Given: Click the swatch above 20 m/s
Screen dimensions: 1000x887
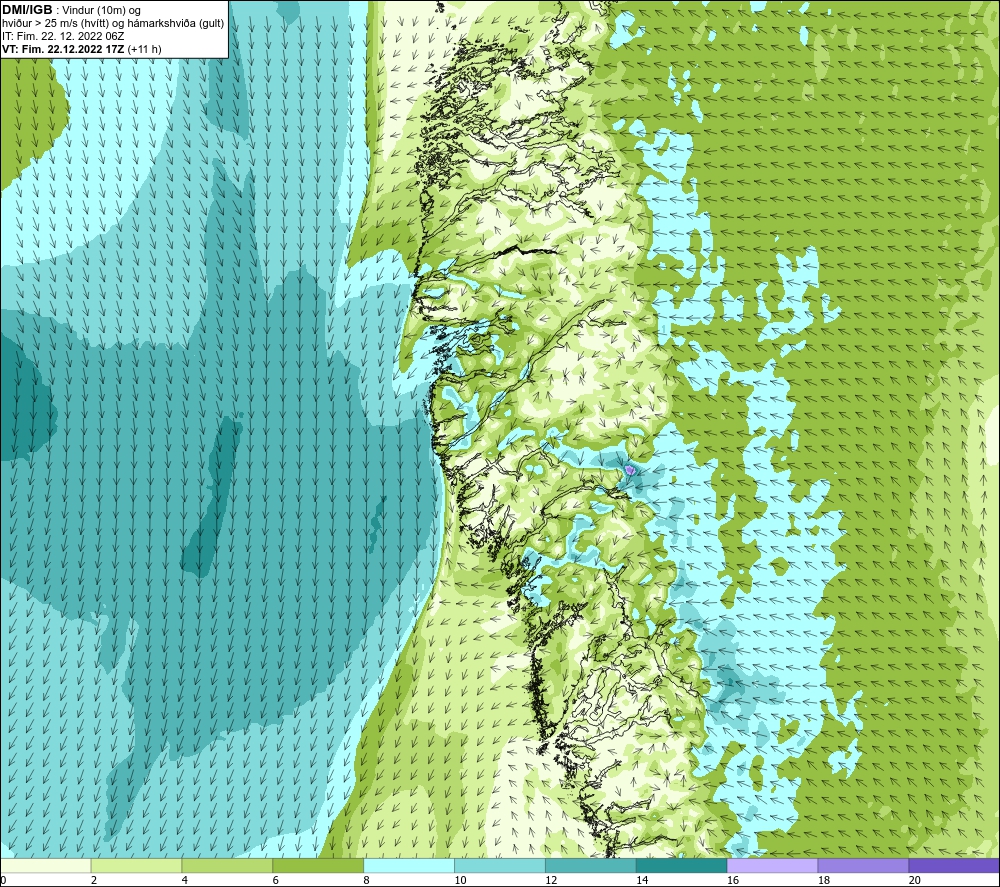Looking at the screenshot, I should (954, 865).
